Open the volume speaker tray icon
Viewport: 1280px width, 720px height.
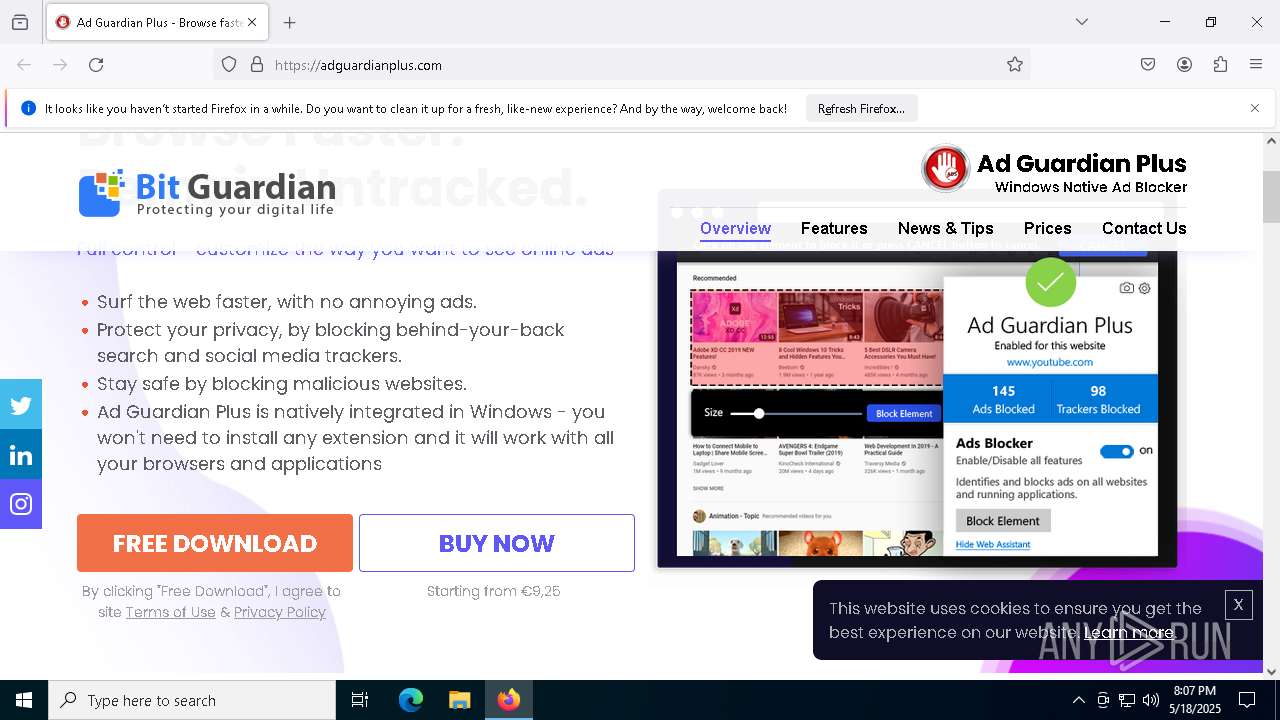pos(1151,700)
